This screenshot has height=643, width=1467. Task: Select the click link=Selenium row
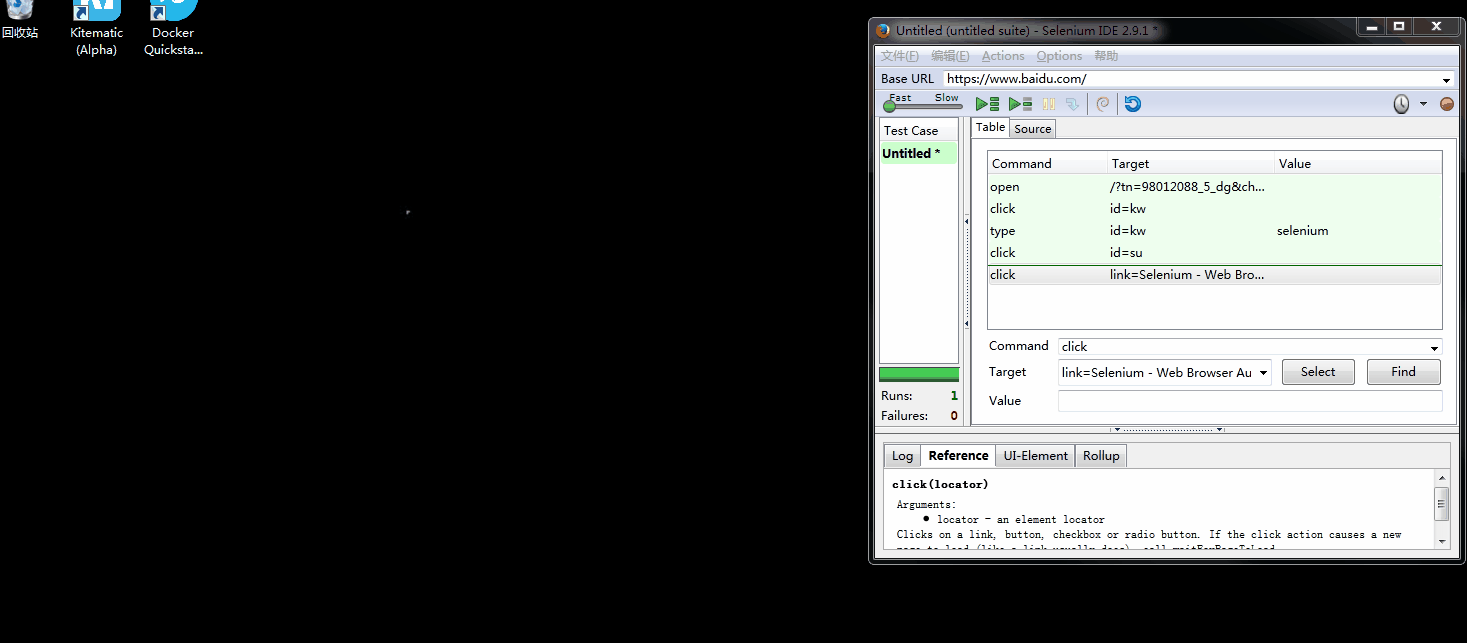pyautogui.click(x=1215, y=275)
